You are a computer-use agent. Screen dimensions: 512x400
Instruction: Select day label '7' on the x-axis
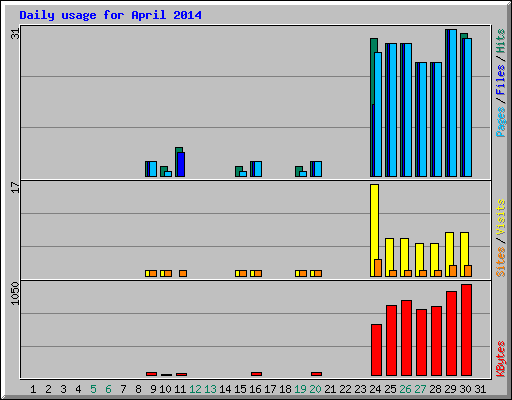(x=123, y=389)
